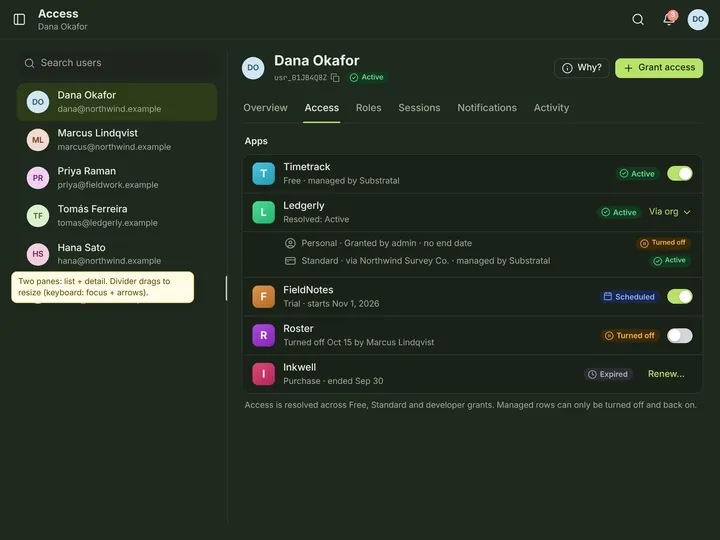Click 'Purchase · ended Sep 30' text
Screen dimensions: 720x540
[x=333, y=381]
